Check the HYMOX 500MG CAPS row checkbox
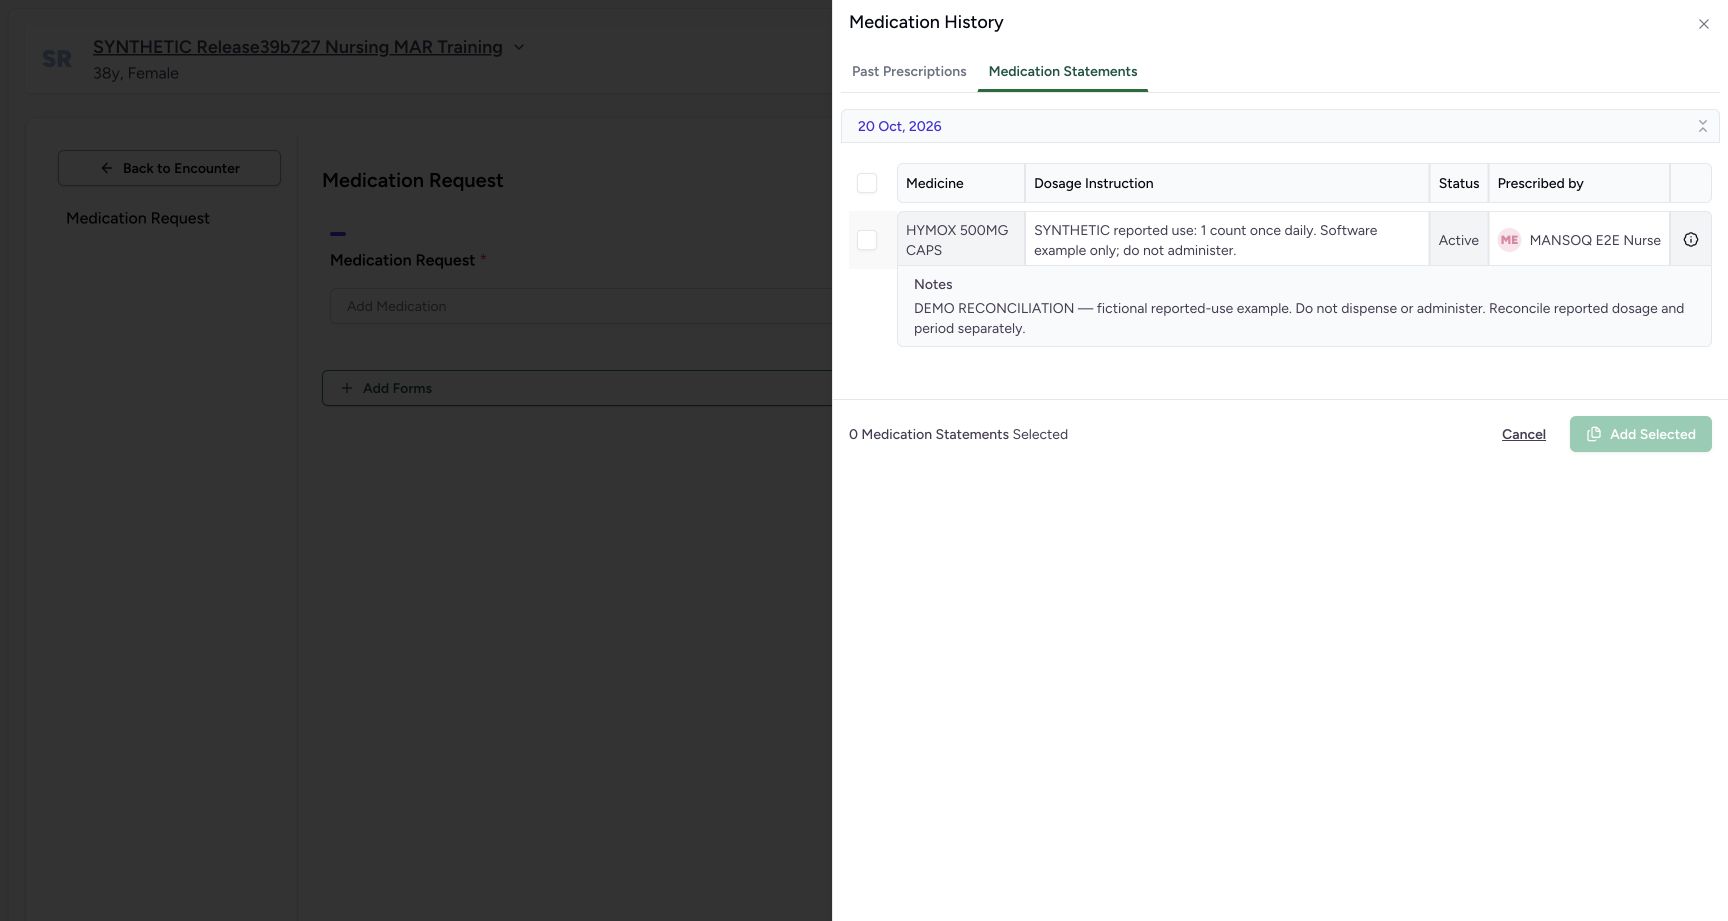 [x=867, y=240]
